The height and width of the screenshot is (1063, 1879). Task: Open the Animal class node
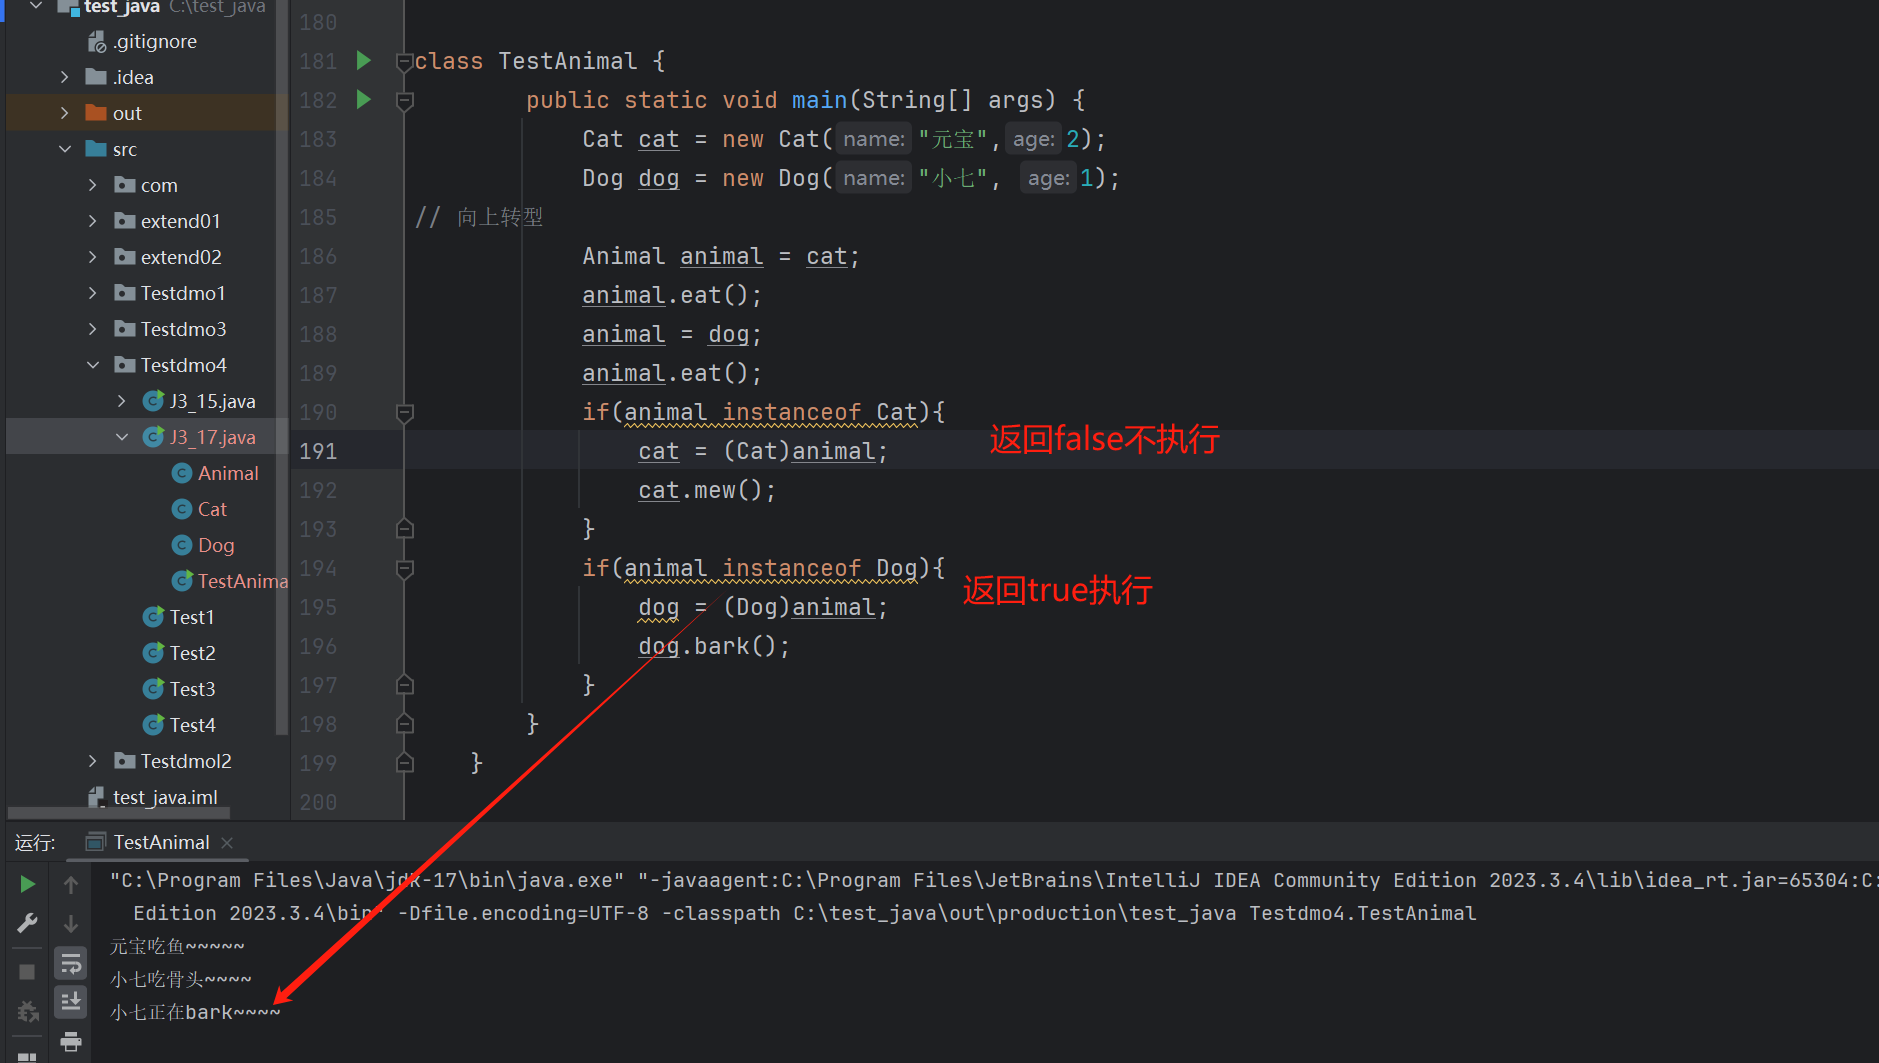click(x=228, y=473)
